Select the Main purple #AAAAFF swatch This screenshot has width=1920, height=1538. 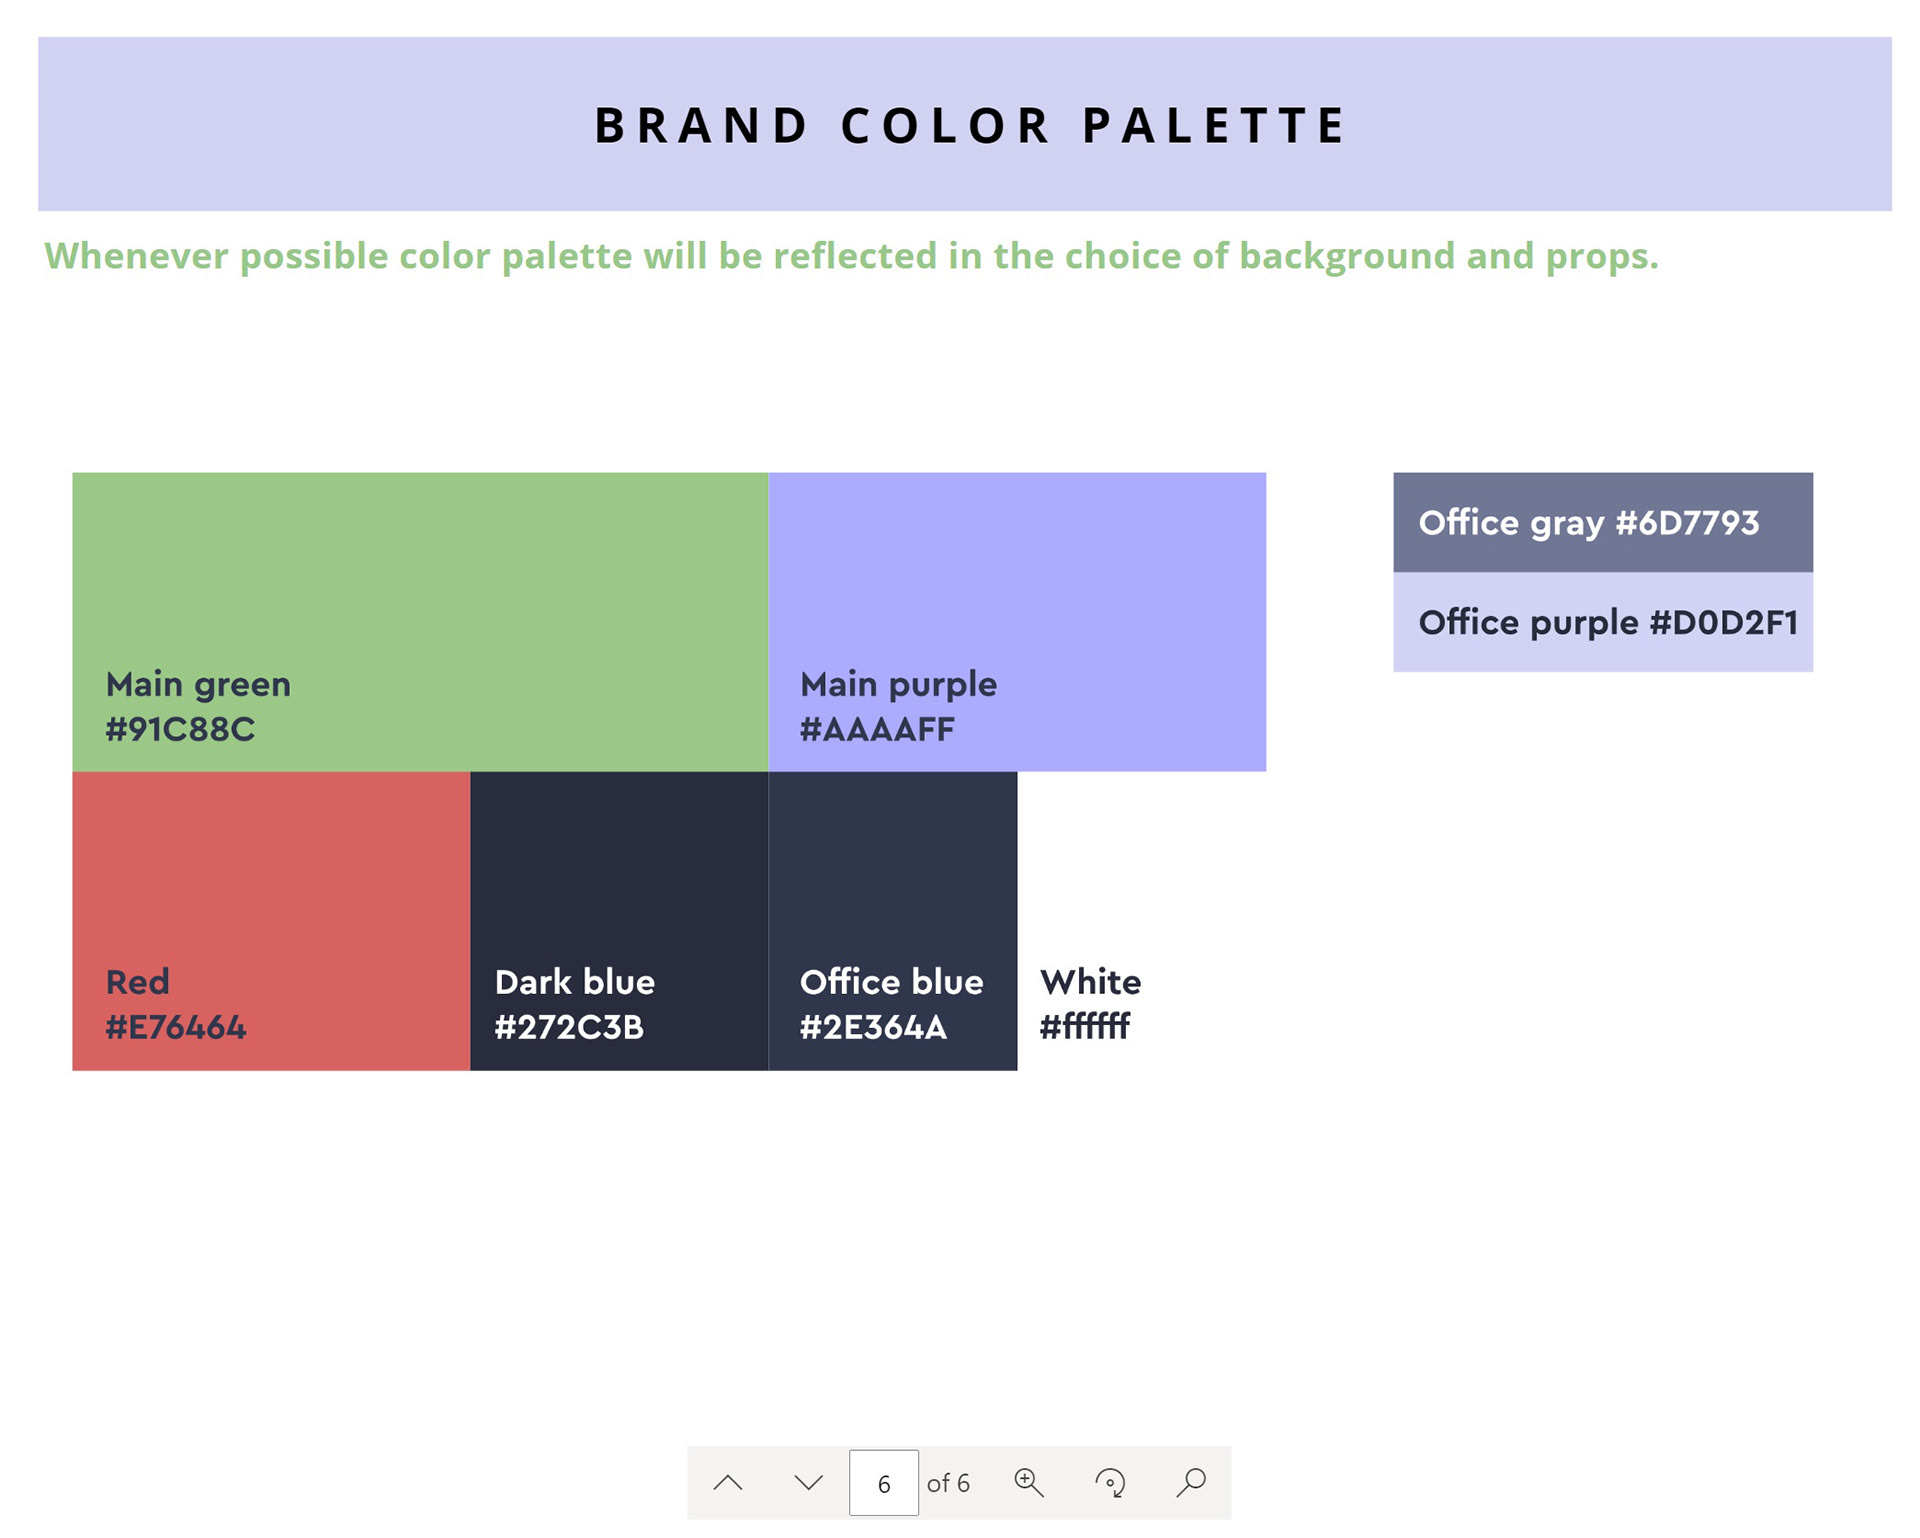tap(1017, 621)
